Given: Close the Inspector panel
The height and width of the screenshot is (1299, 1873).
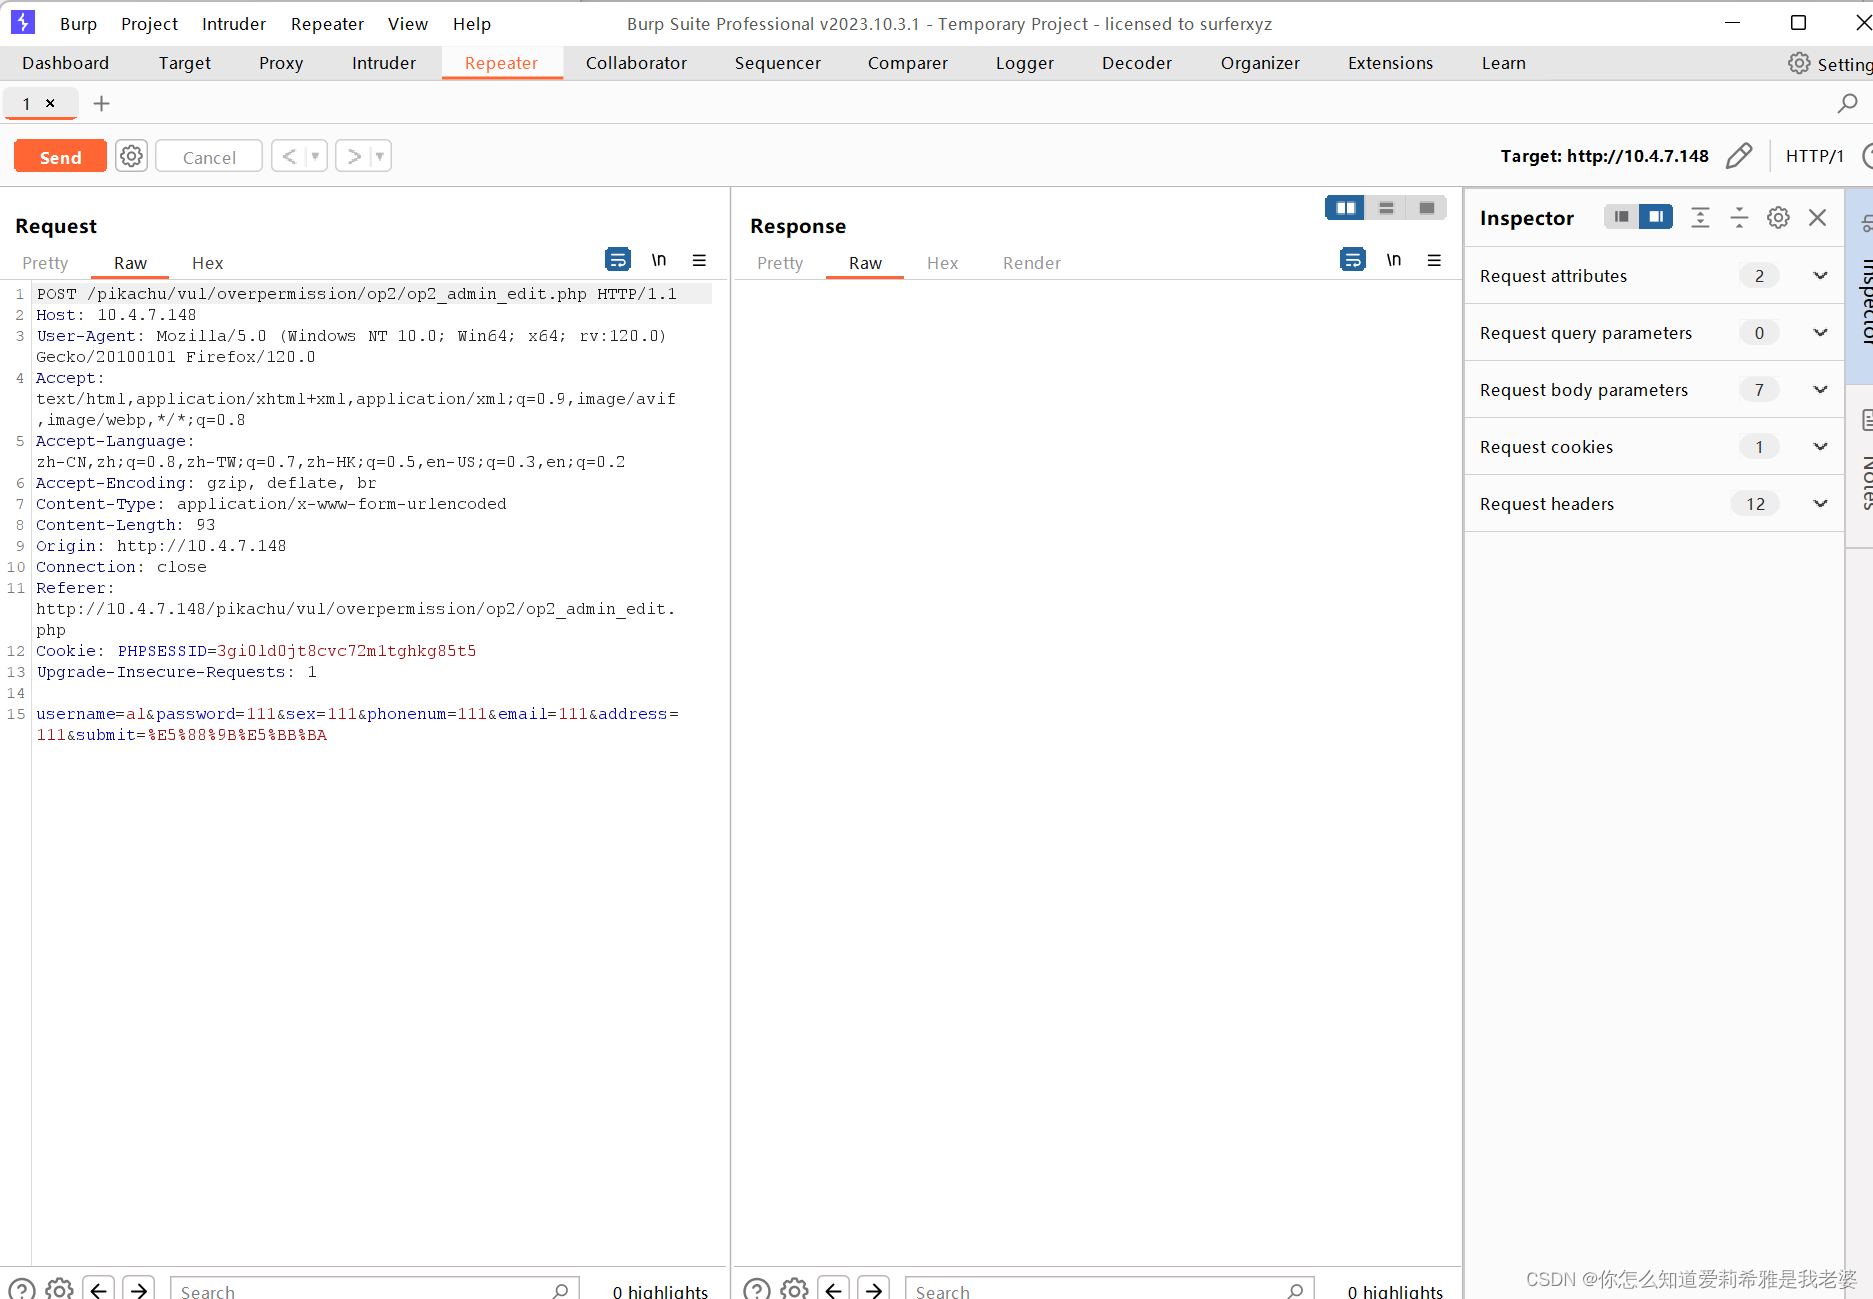Looking at the screenshot, I should click(1818, 217).
